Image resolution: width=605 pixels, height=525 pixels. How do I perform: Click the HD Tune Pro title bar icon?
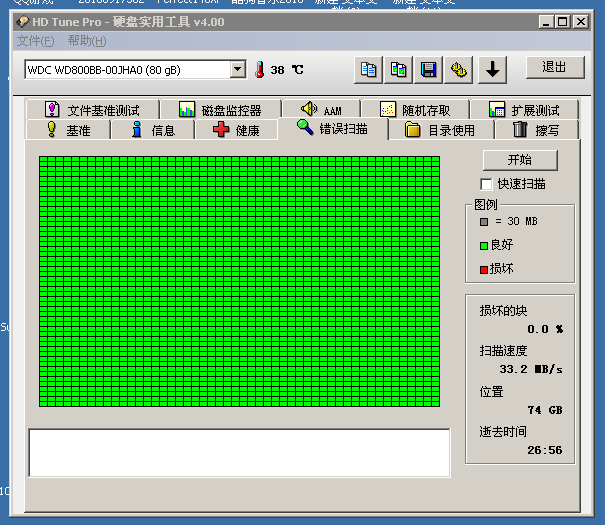point(22,22)
